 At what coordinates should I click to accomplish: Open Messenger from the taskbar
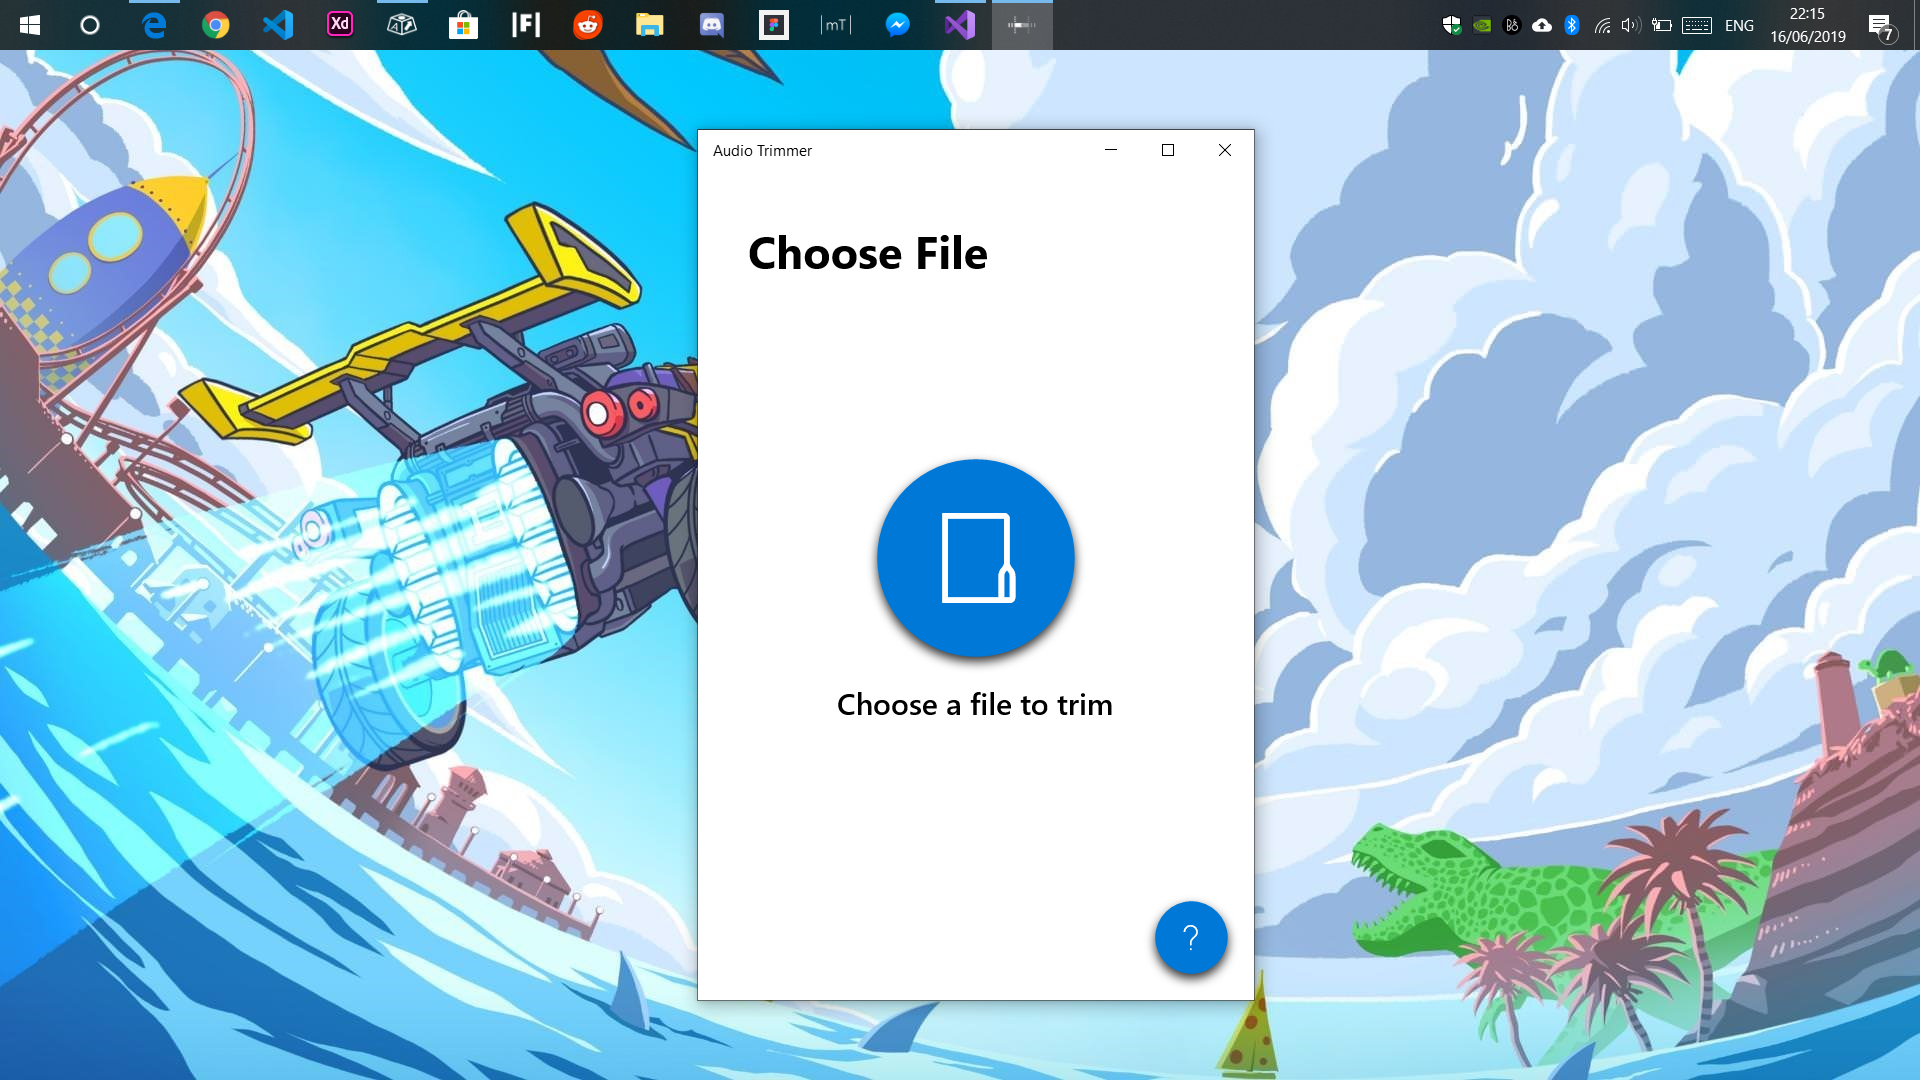coord(897,24)
